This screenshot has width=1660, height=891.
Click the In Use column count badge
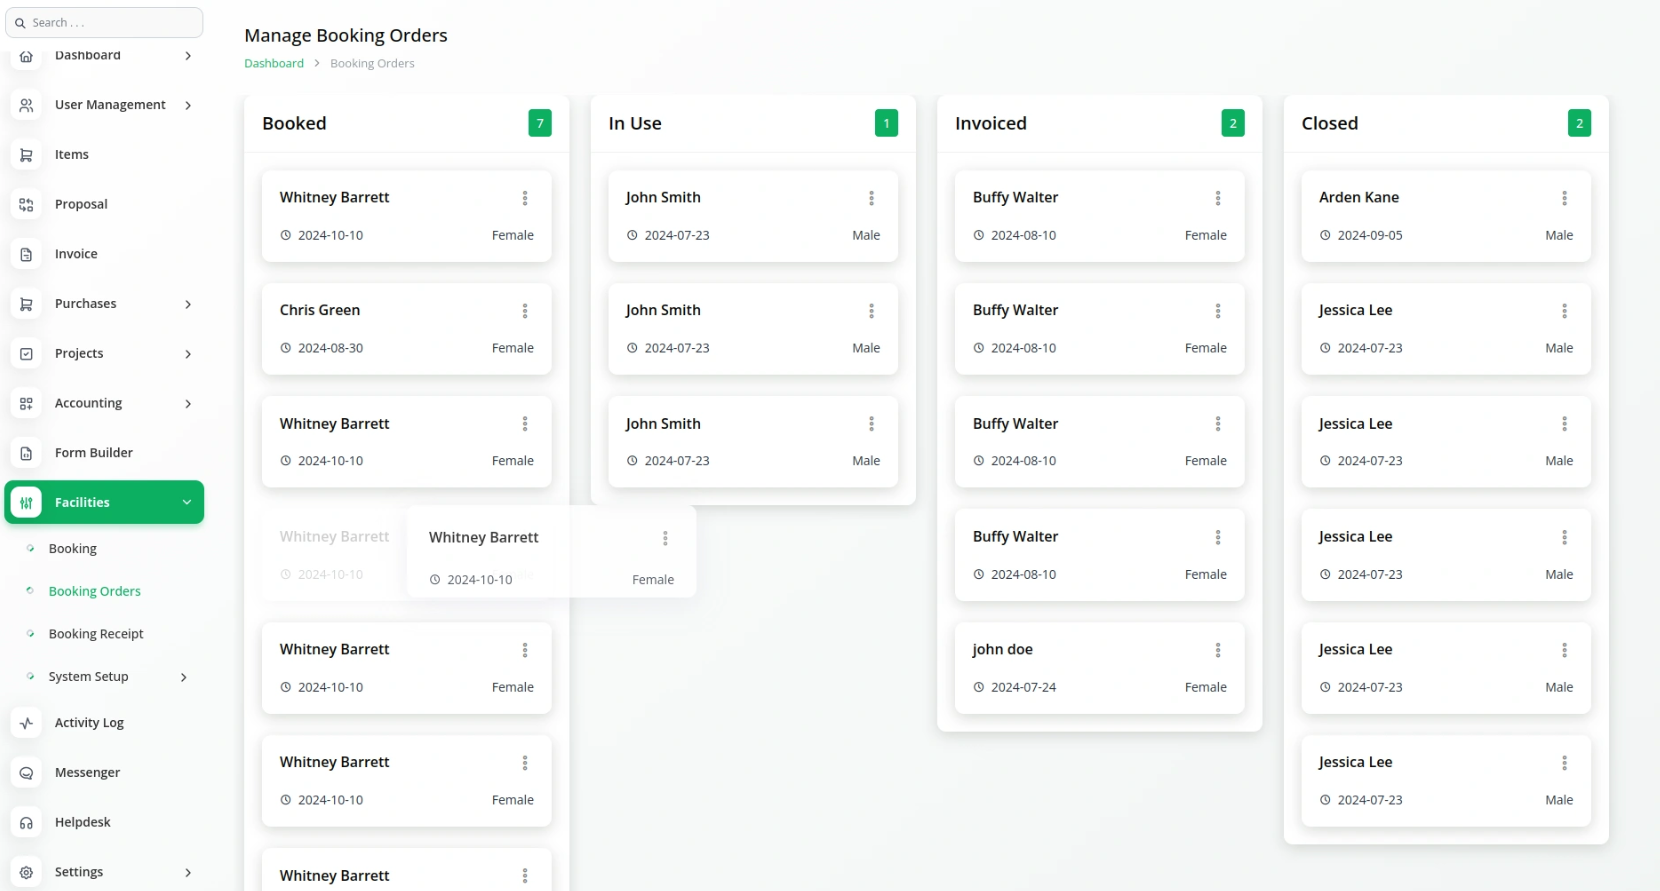(x=886, y=123)
